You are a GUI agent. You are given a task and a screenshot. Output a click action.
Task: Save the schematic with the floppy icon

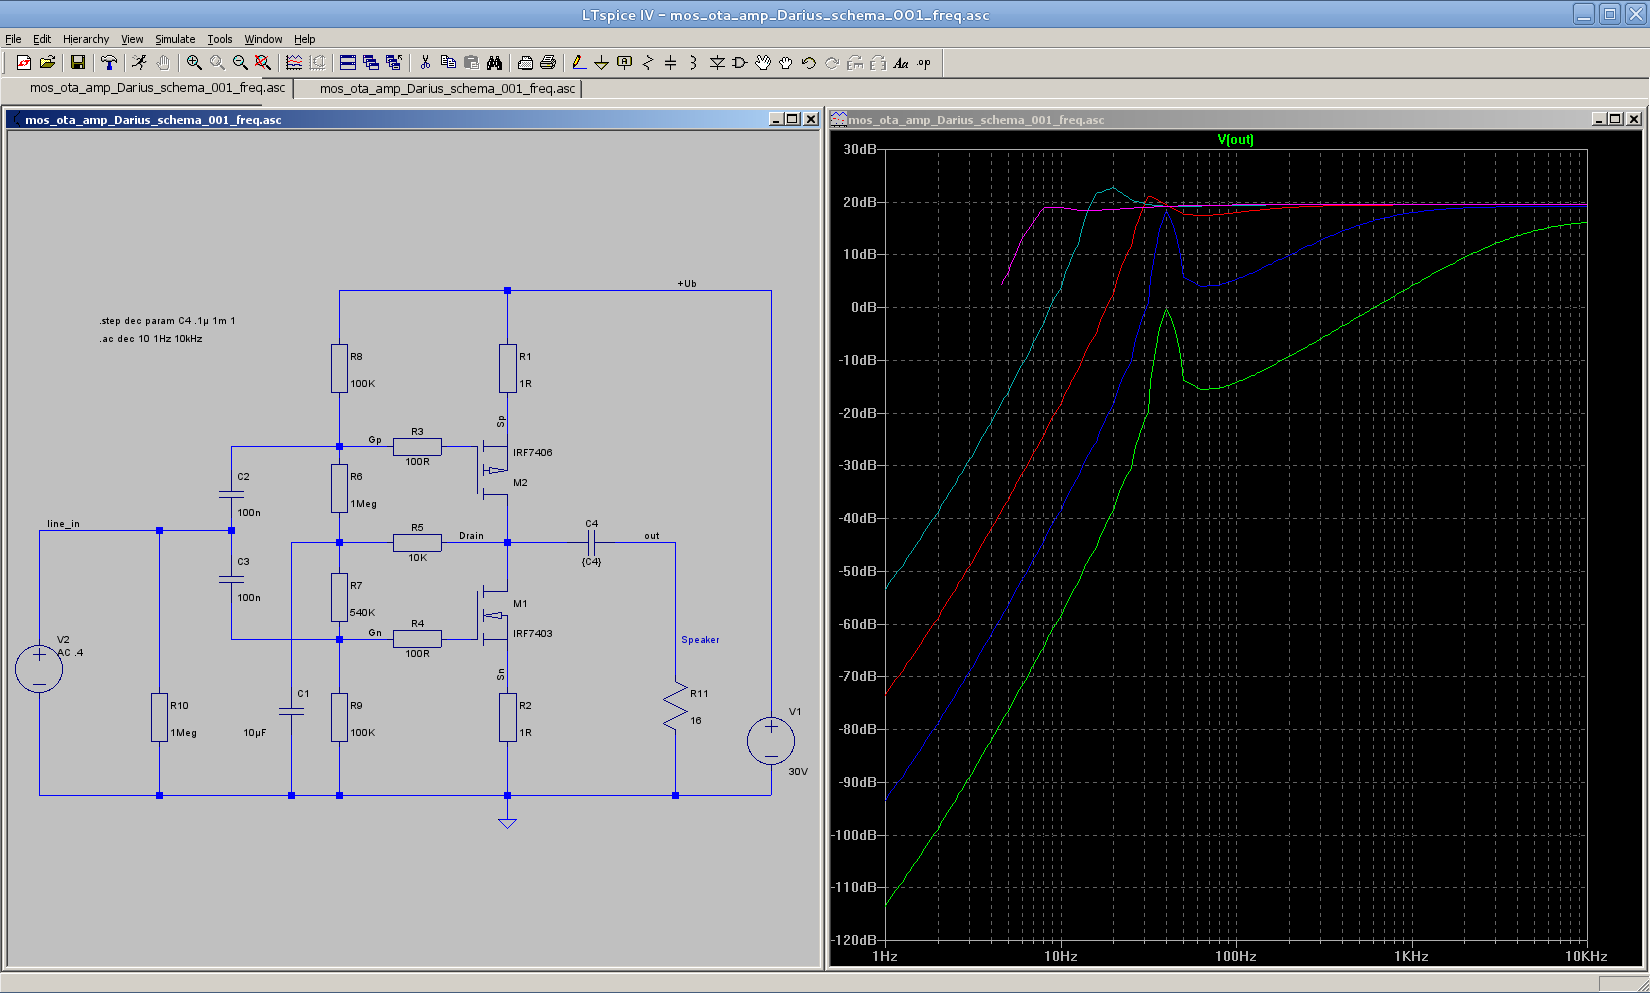77,62
